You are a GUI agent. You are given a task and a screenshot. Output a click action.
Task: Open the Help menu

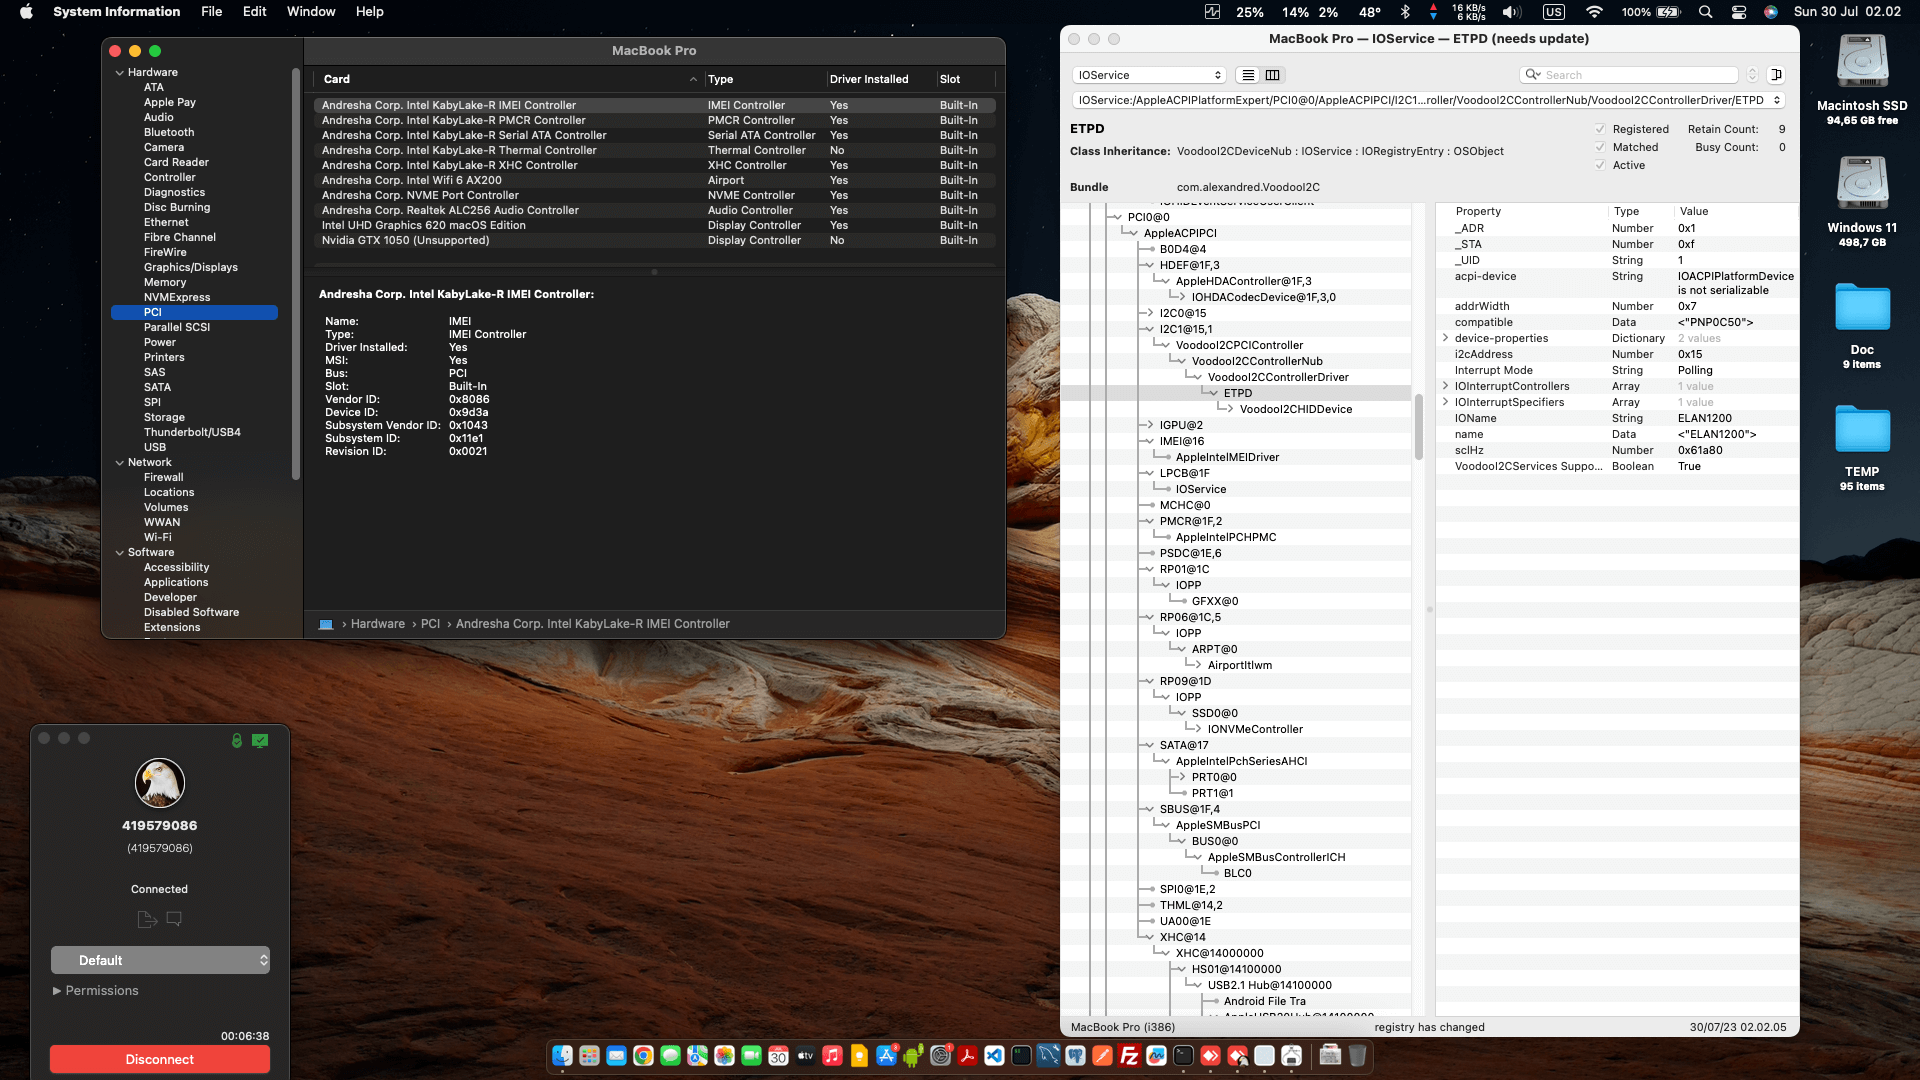369,12
